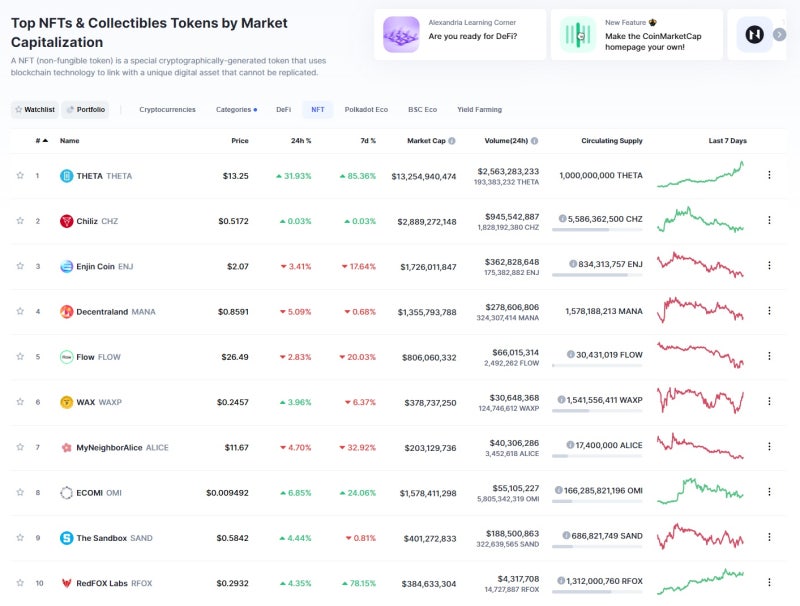Click the ECOMI circular logo

(x=66, y=493)
